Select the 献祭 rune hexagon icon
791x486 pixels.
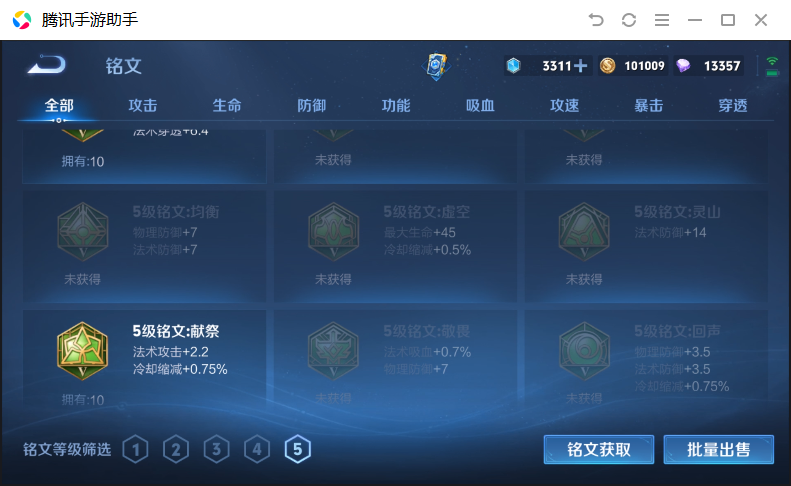pos(83,351)
